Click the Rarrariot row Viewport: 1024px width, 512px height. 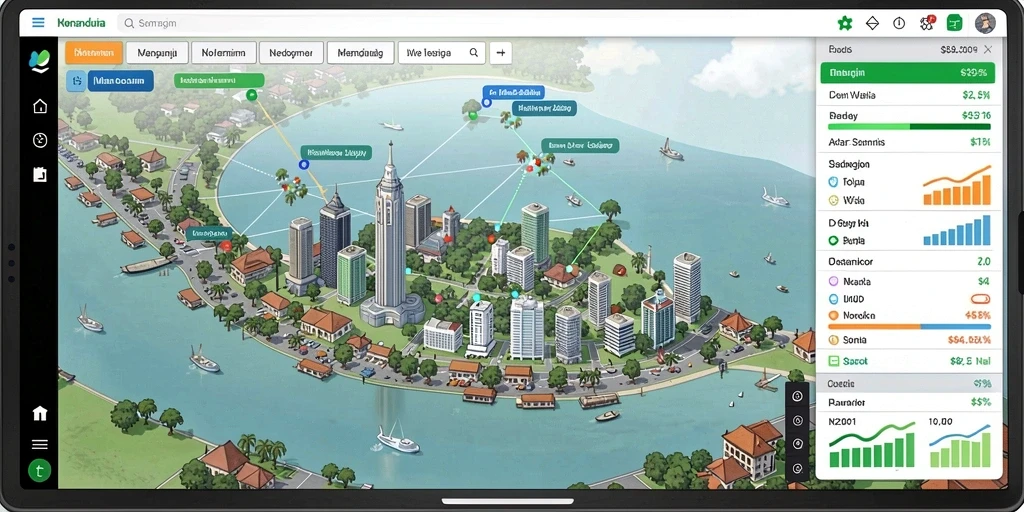[x=908, y=402]
